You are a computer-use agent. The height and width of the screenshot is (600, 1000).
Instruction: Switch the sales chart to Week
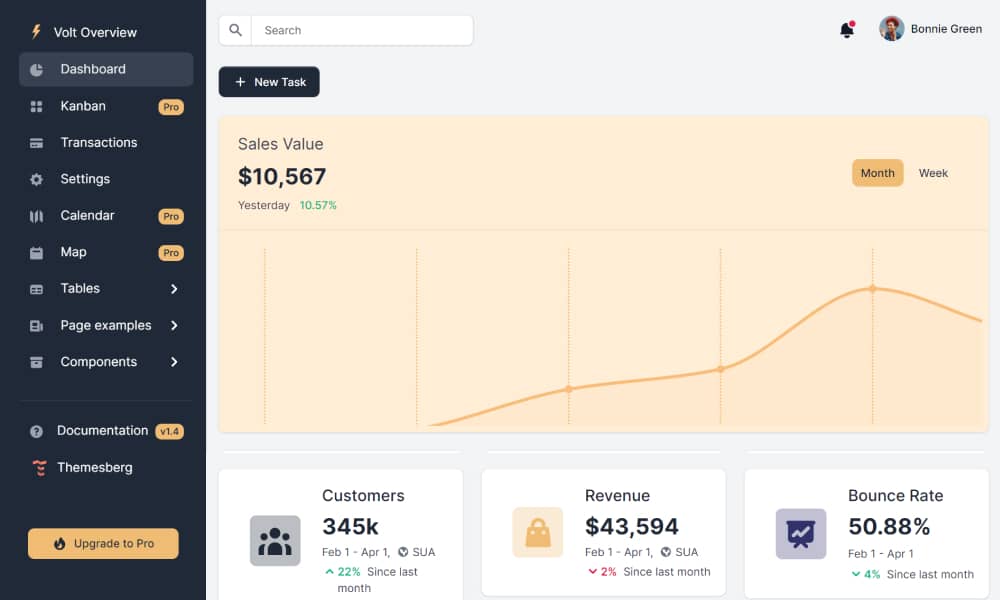coord(933,173)
